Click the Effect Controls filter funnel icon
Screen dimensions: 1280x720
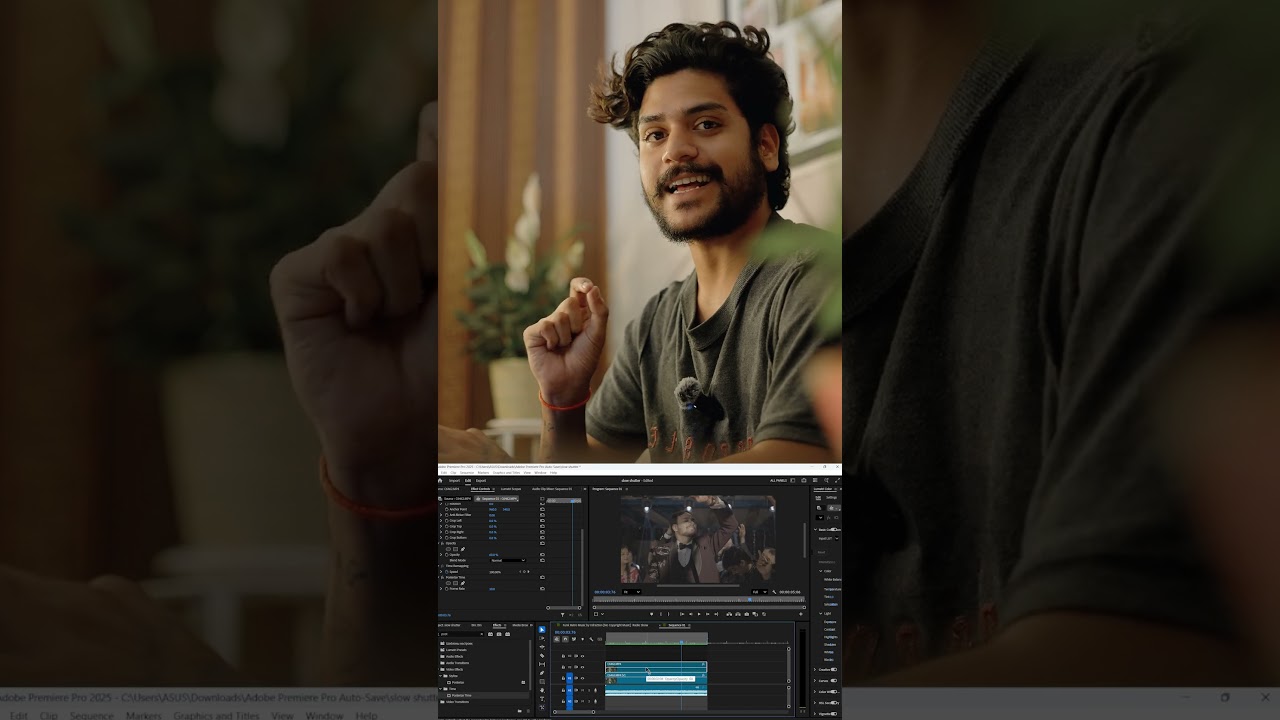[x=562, y=615]
